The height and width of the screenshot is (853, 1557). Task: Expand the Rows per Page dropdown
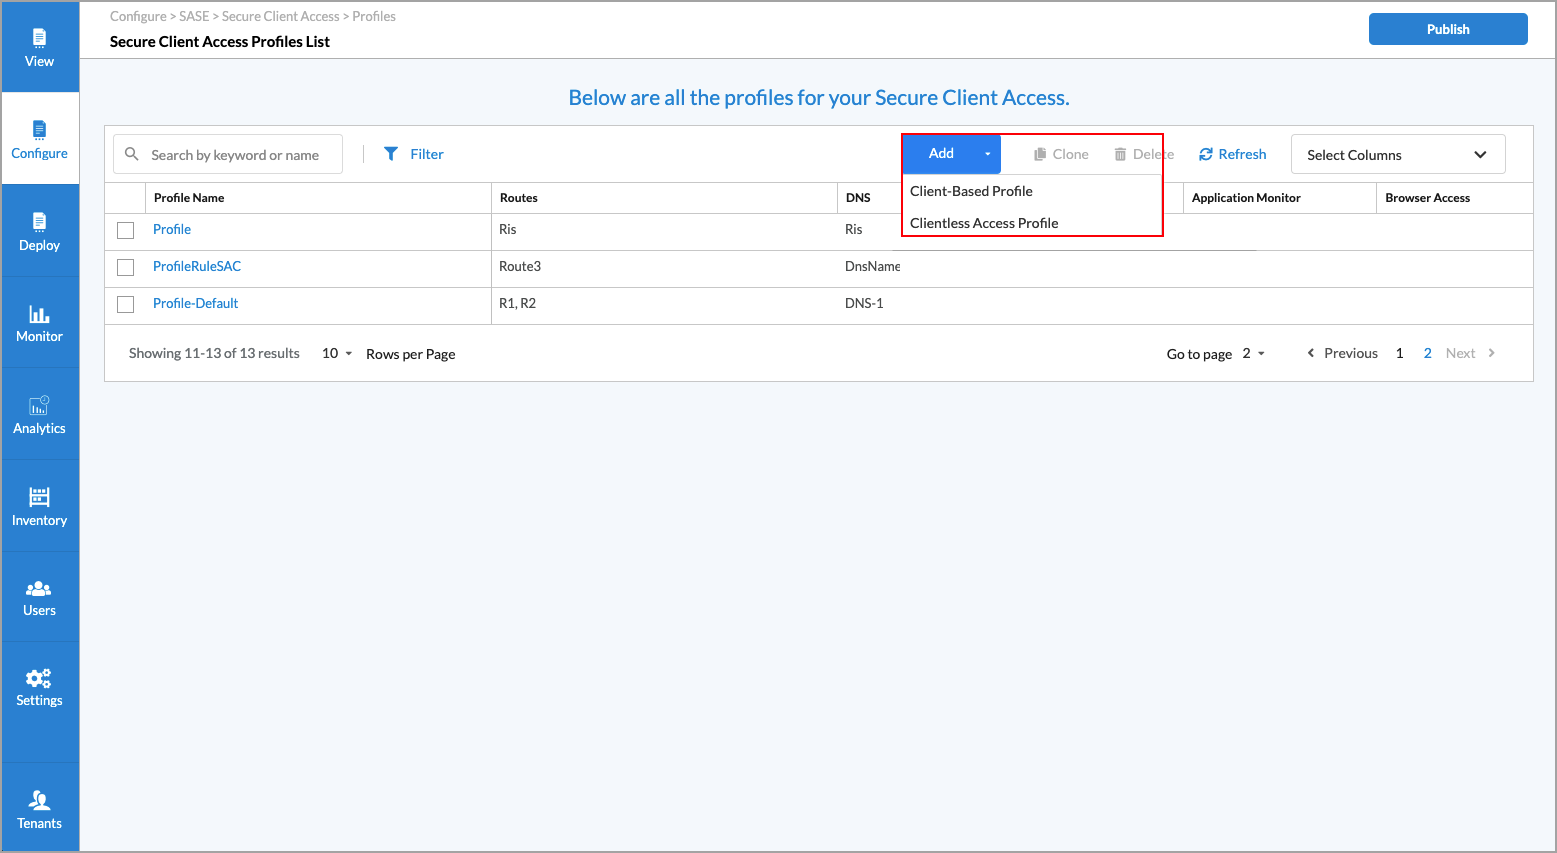[334, 353]
